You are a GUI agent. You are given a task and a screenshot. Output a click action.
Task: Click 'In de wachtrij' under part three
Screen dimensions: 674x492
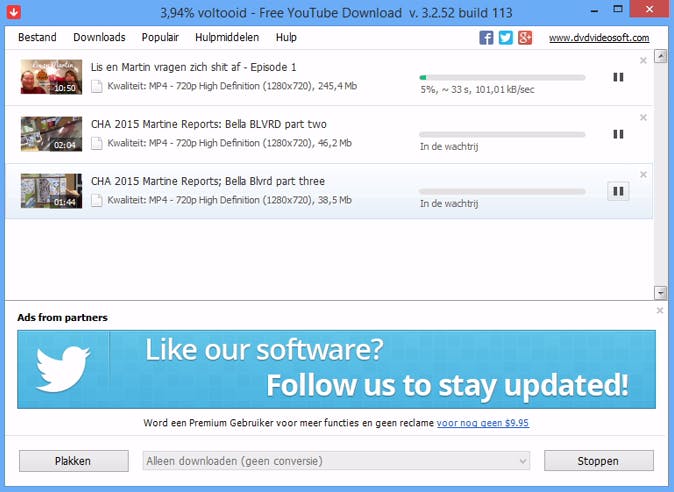click(449, 204)
